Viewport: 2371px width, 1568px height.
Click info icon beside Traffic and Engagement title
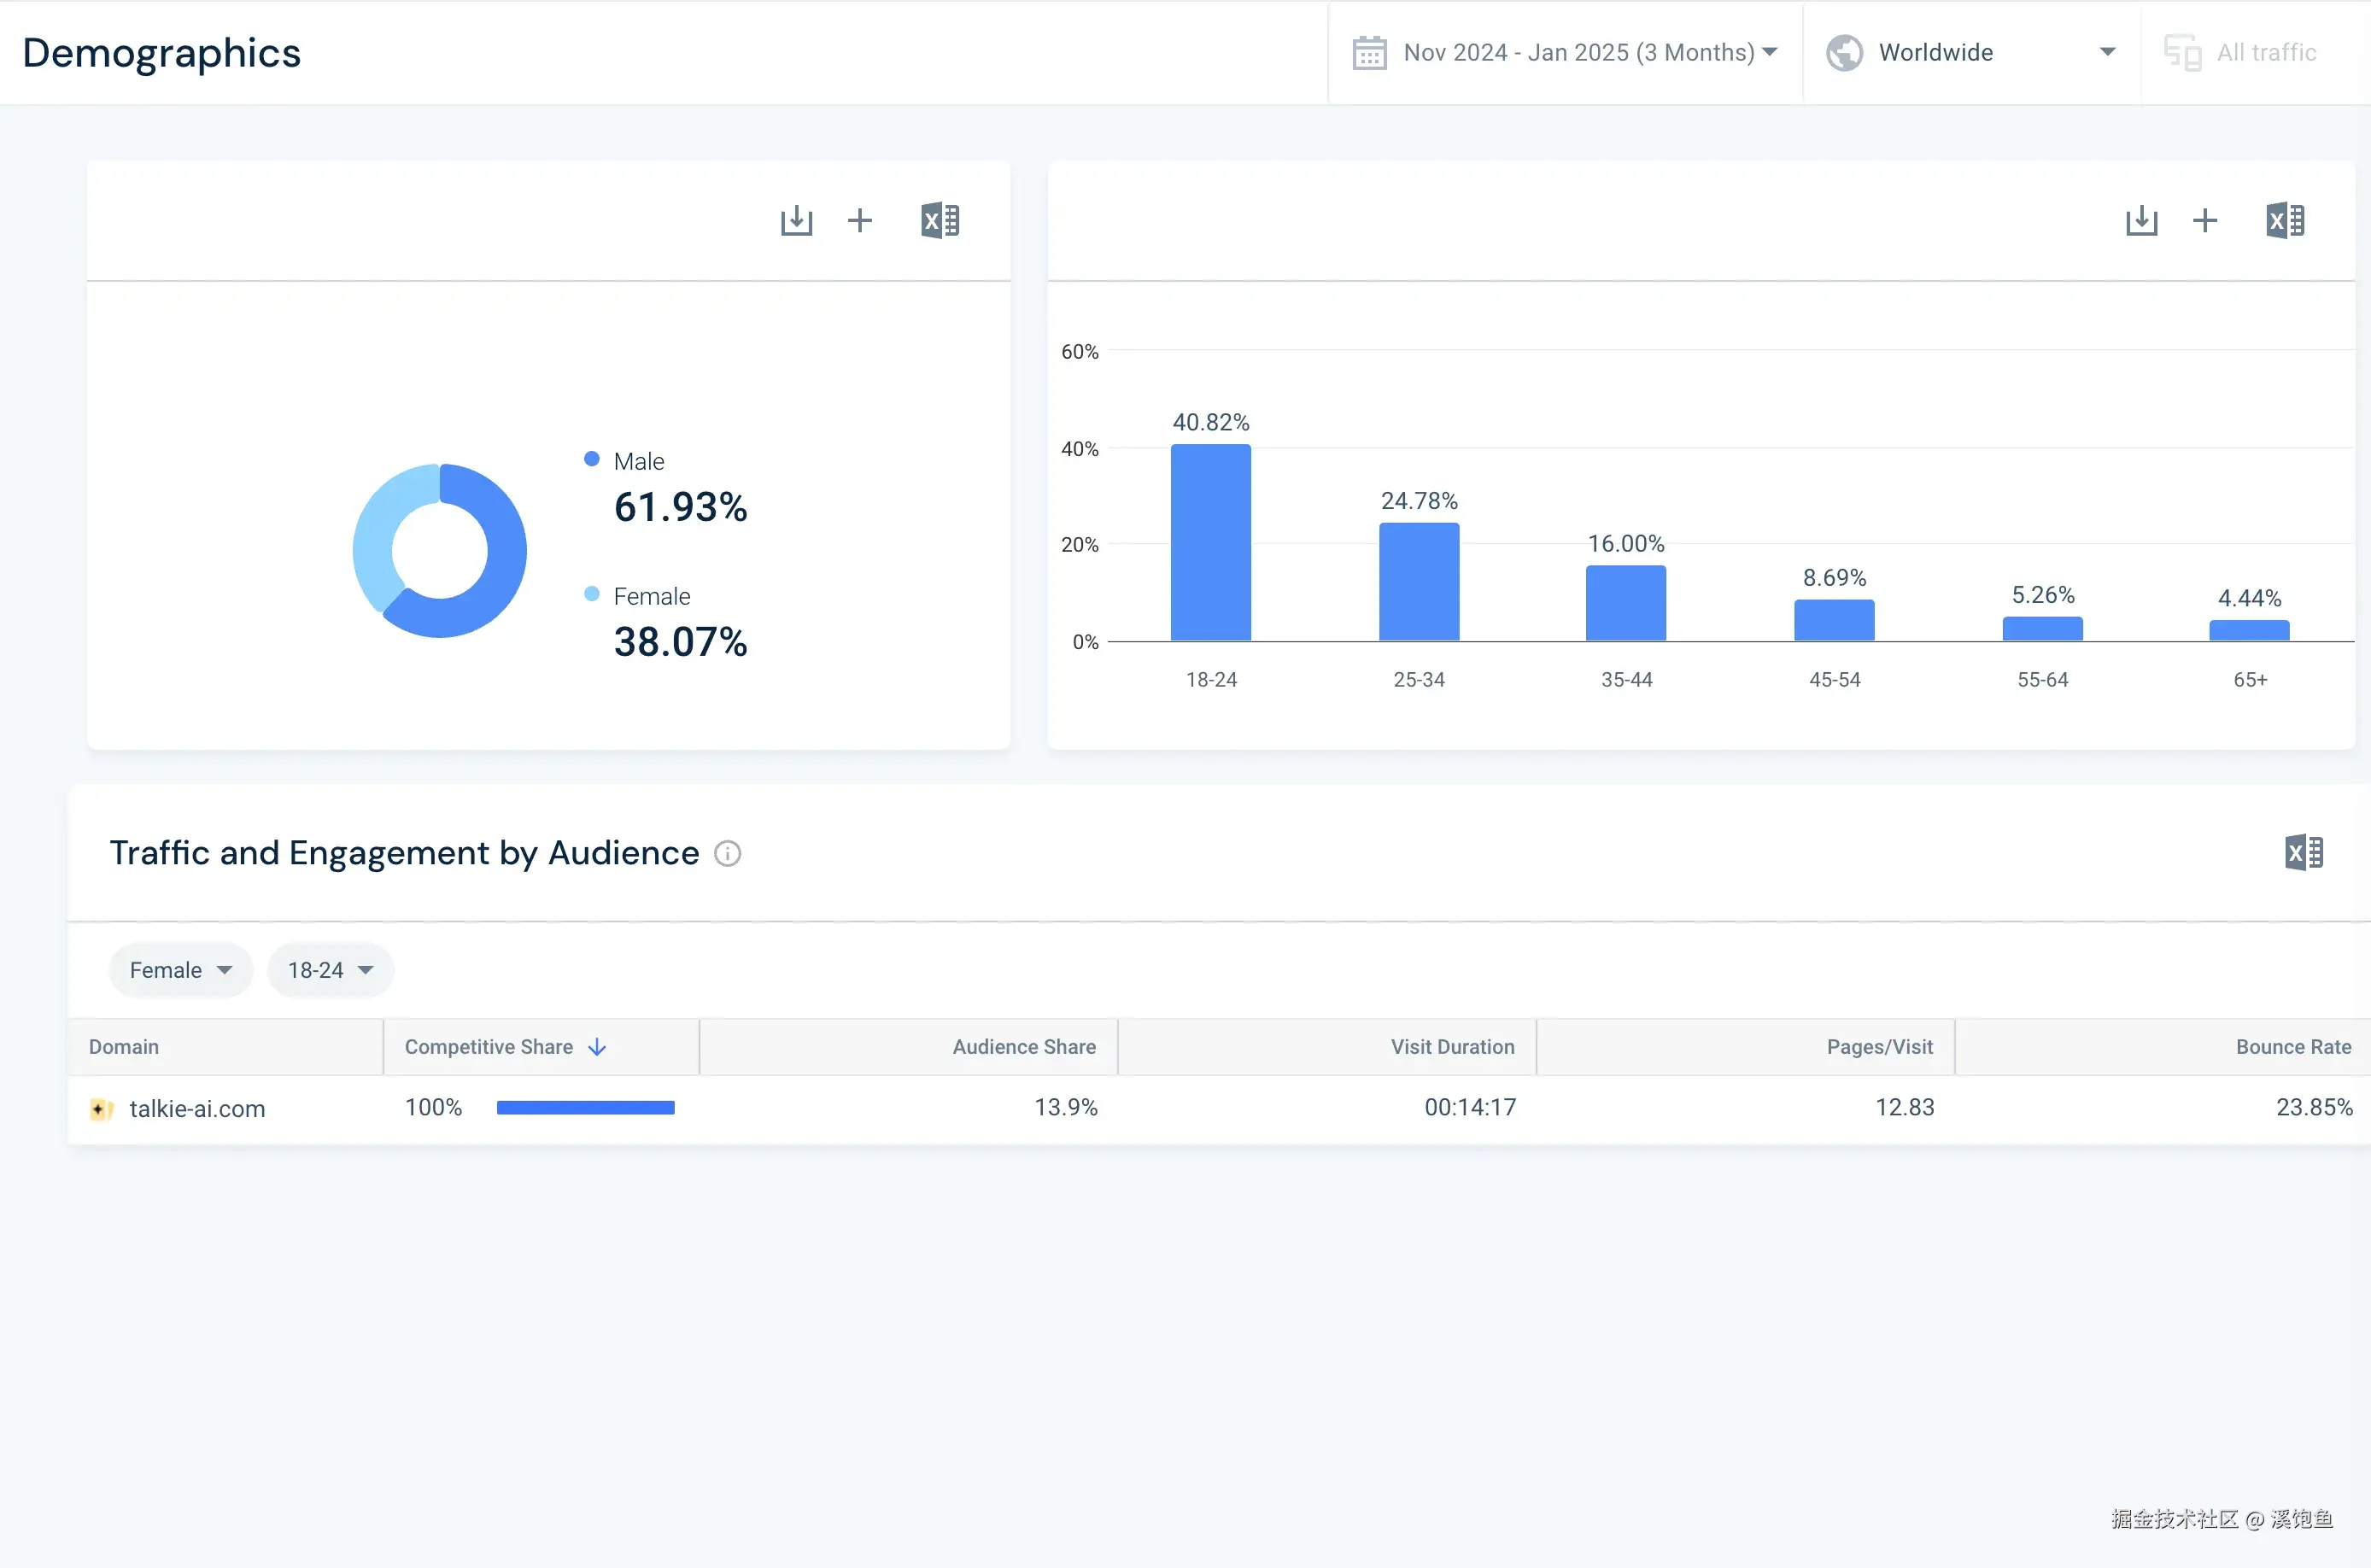[x=727, y=853]
